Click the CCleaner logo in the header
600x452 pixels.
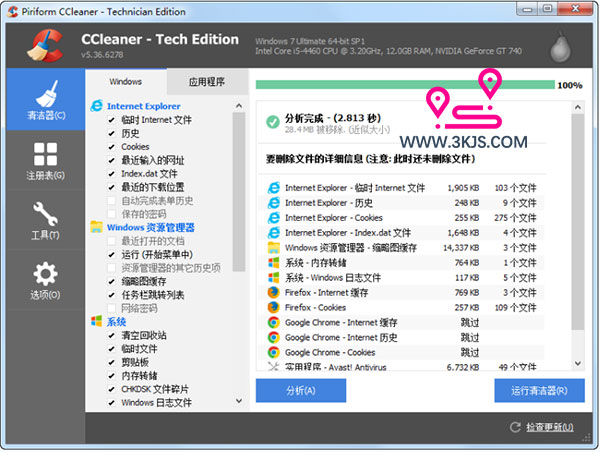(x=45, y=46)
